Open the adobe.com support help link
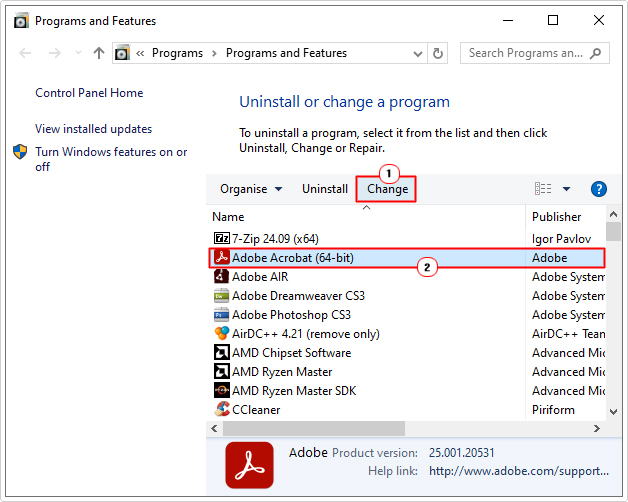The height and width of the screenshot is (502, 628). (x=519, y=471)
